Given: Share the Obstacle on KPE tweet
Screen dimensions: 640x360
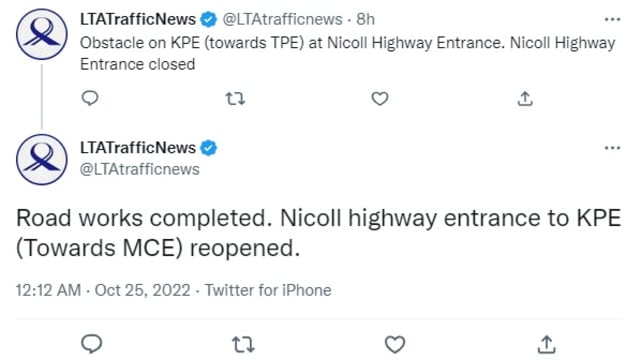Looking at the screenshot, I should coord(525,98).
